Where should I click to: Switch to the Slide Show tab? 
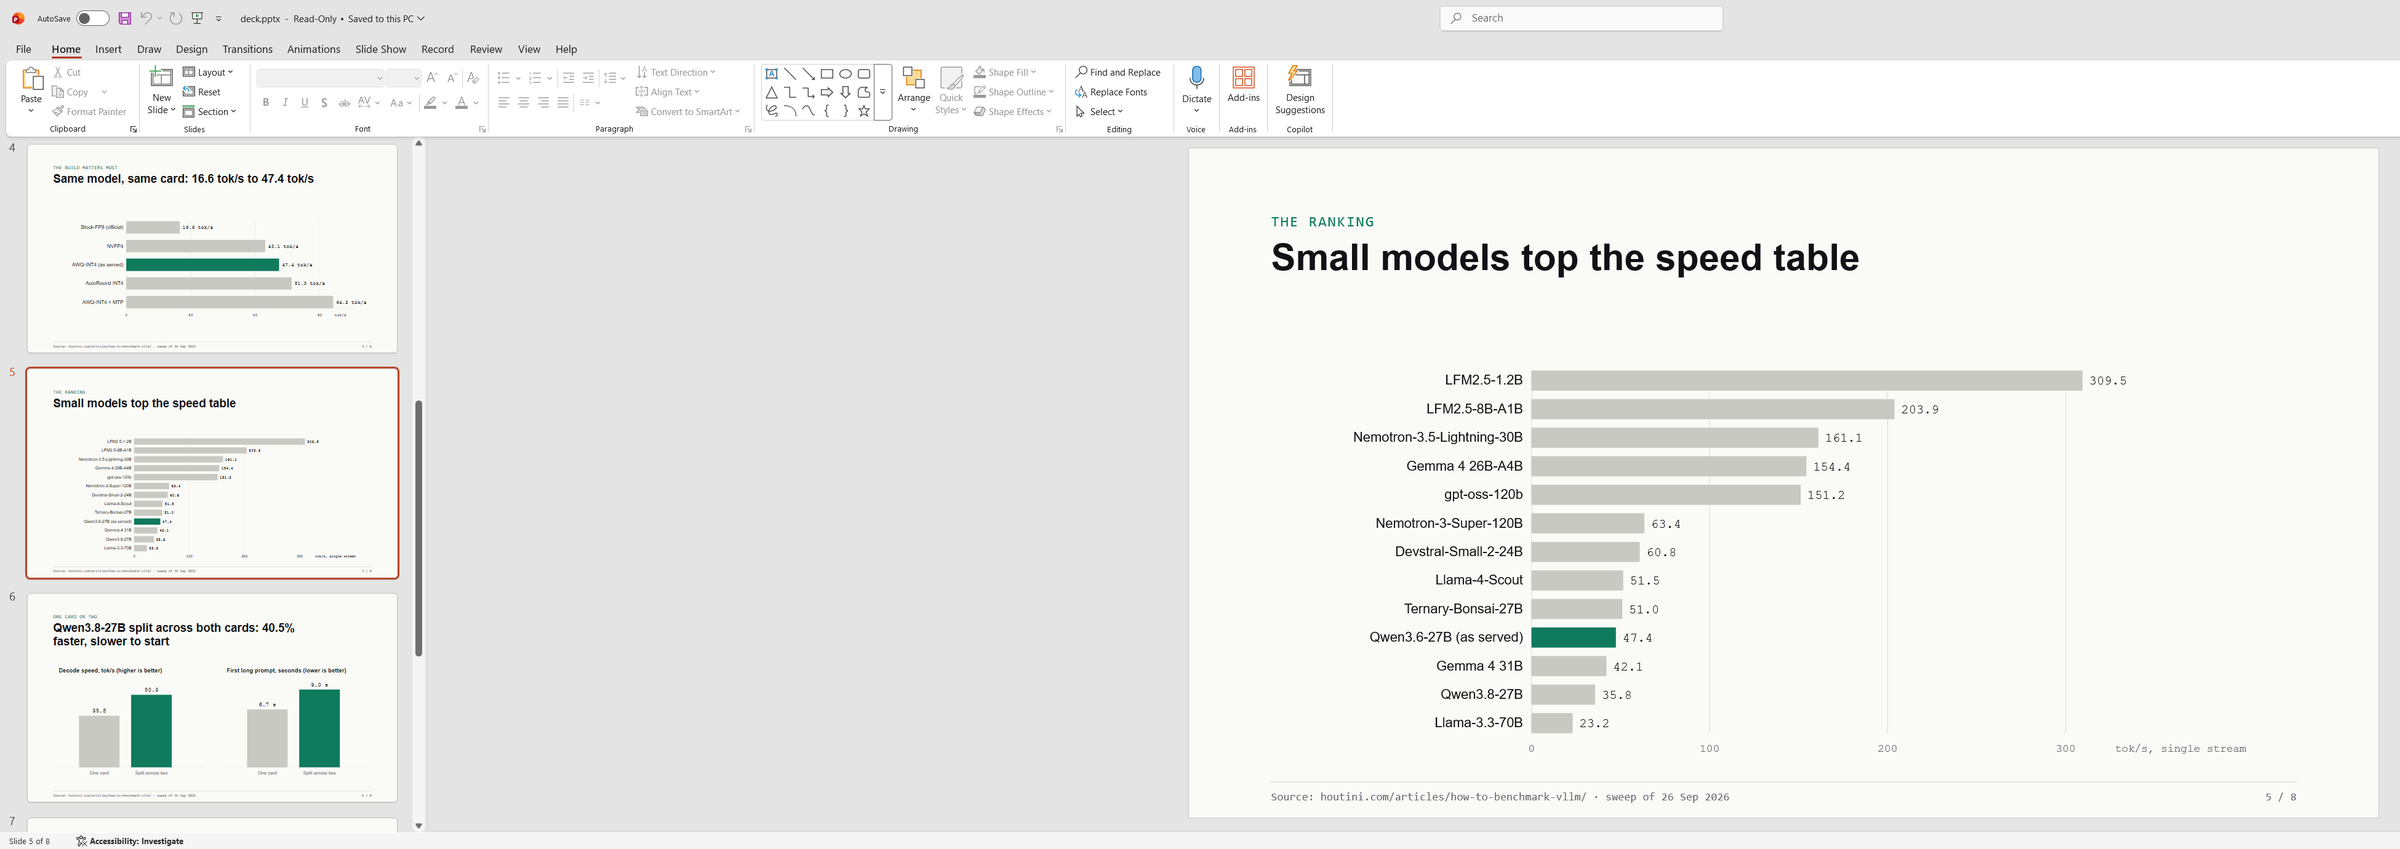[381, 49]
